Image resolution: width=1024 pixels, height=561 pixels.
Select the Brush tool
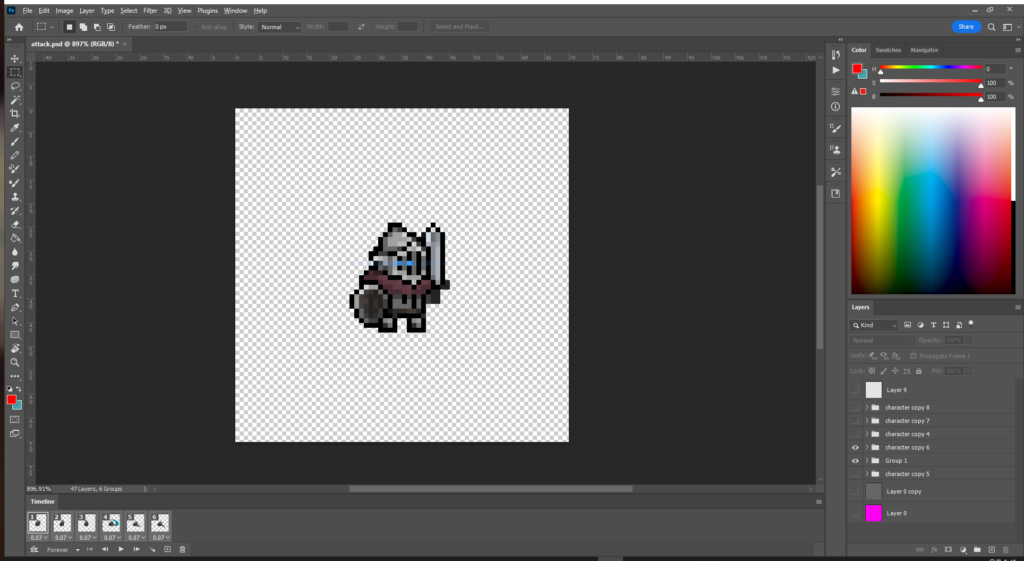[14, 142]
